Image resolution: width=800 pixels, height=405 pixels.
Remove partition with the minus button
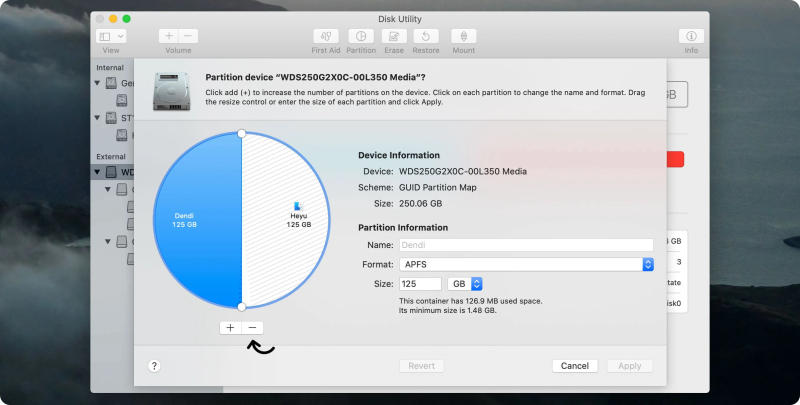(x=253, y=327)
